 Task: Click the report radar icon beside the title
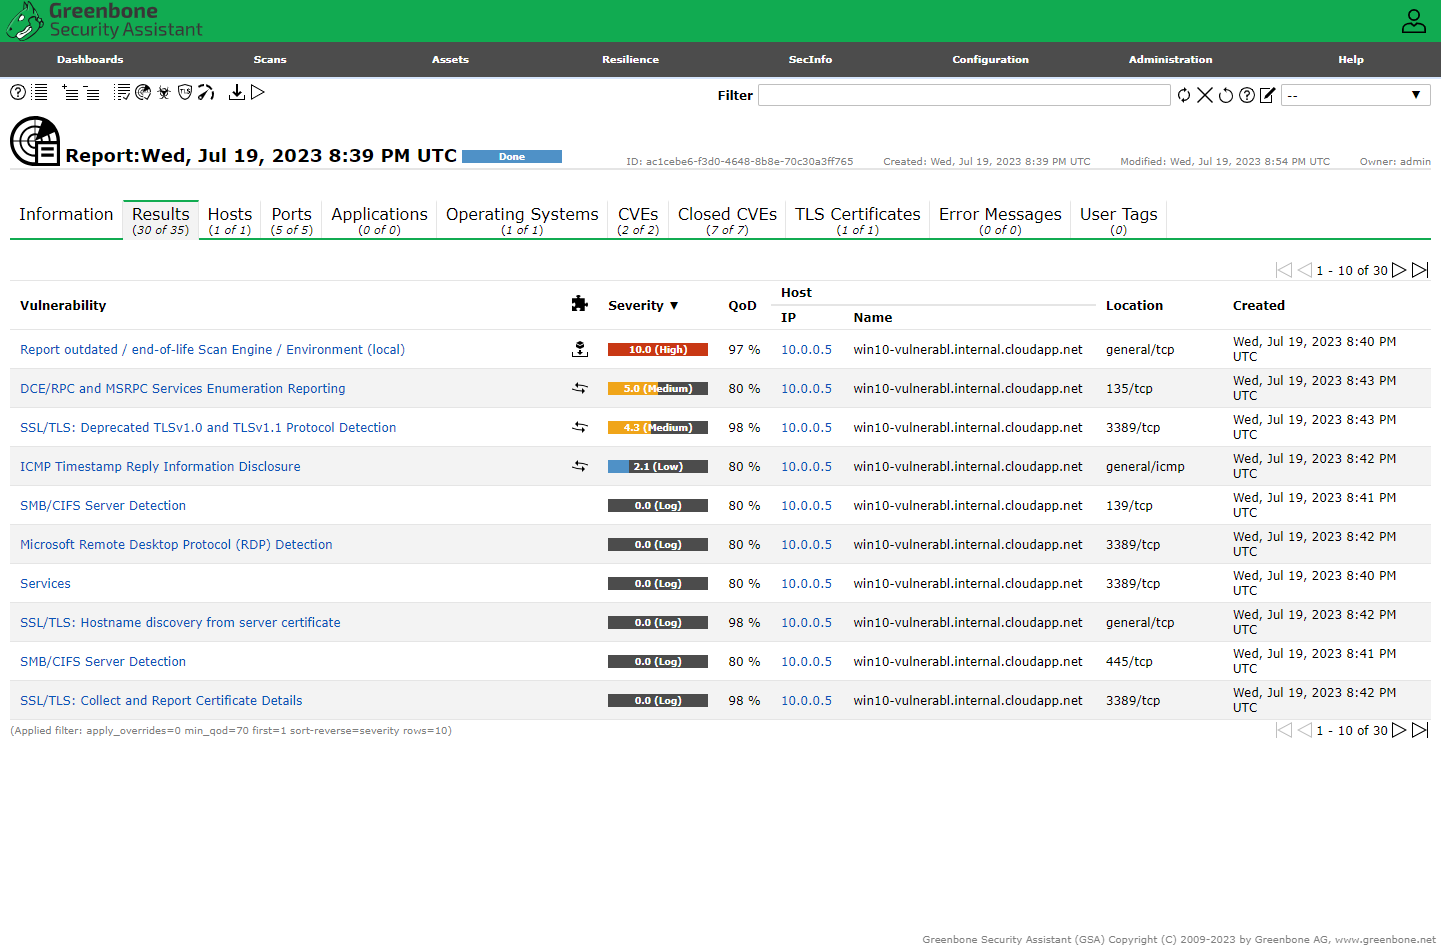(x=35, y=141)
